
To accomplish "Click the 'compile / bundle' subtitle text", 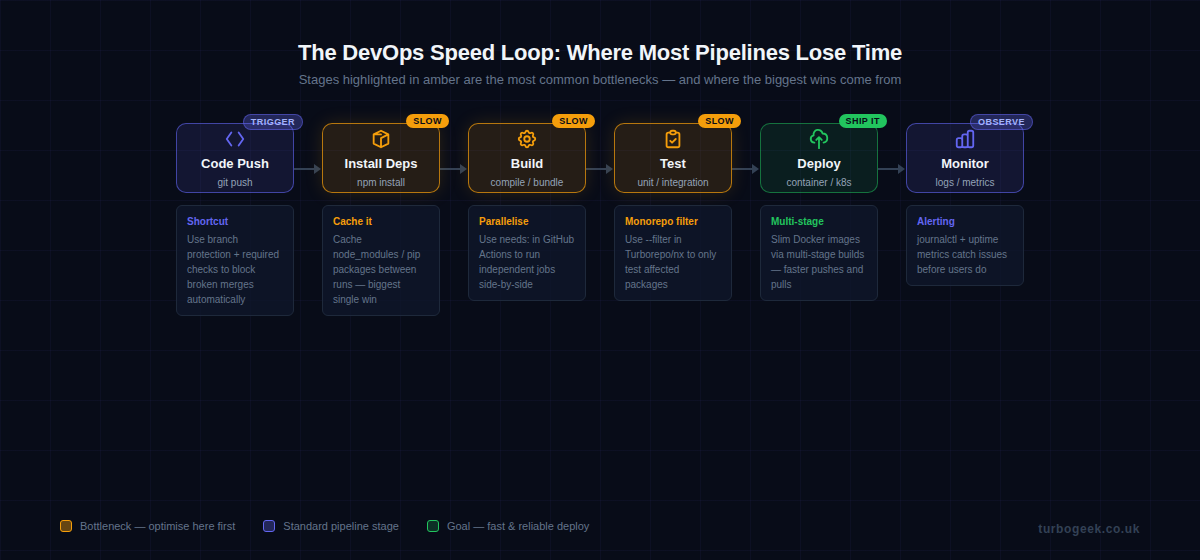I will pos(527,183).
